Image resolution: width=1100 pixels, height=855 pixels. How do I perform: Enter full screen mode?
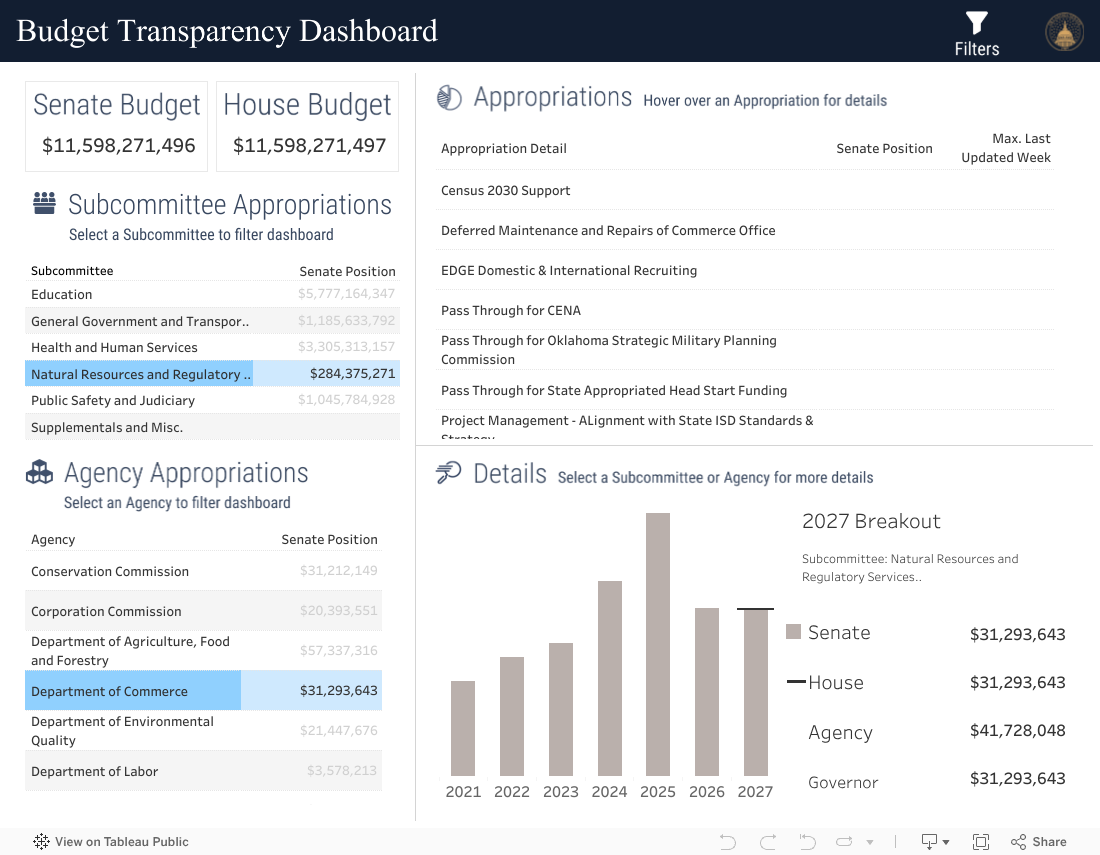click(981, 842)
